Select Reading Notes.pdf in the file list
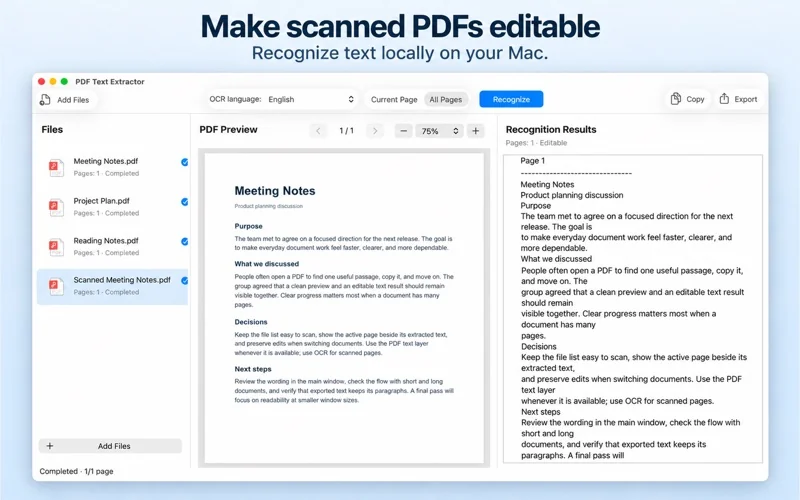The image size is (800, 500). pyautogui.click(x=112, y=246)
